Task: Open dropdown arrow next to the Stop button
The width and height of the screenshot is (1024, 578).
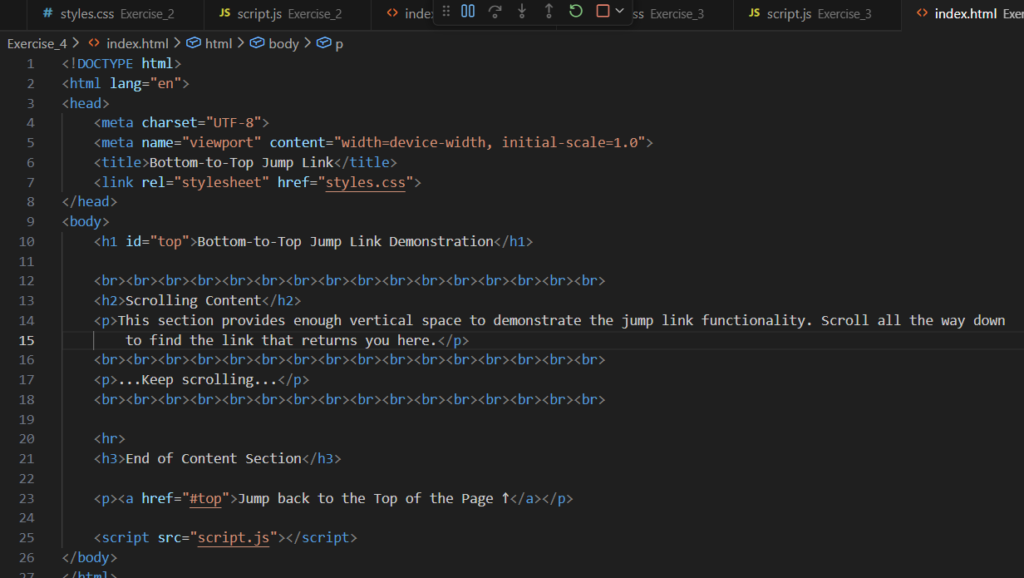Action: 620,11
